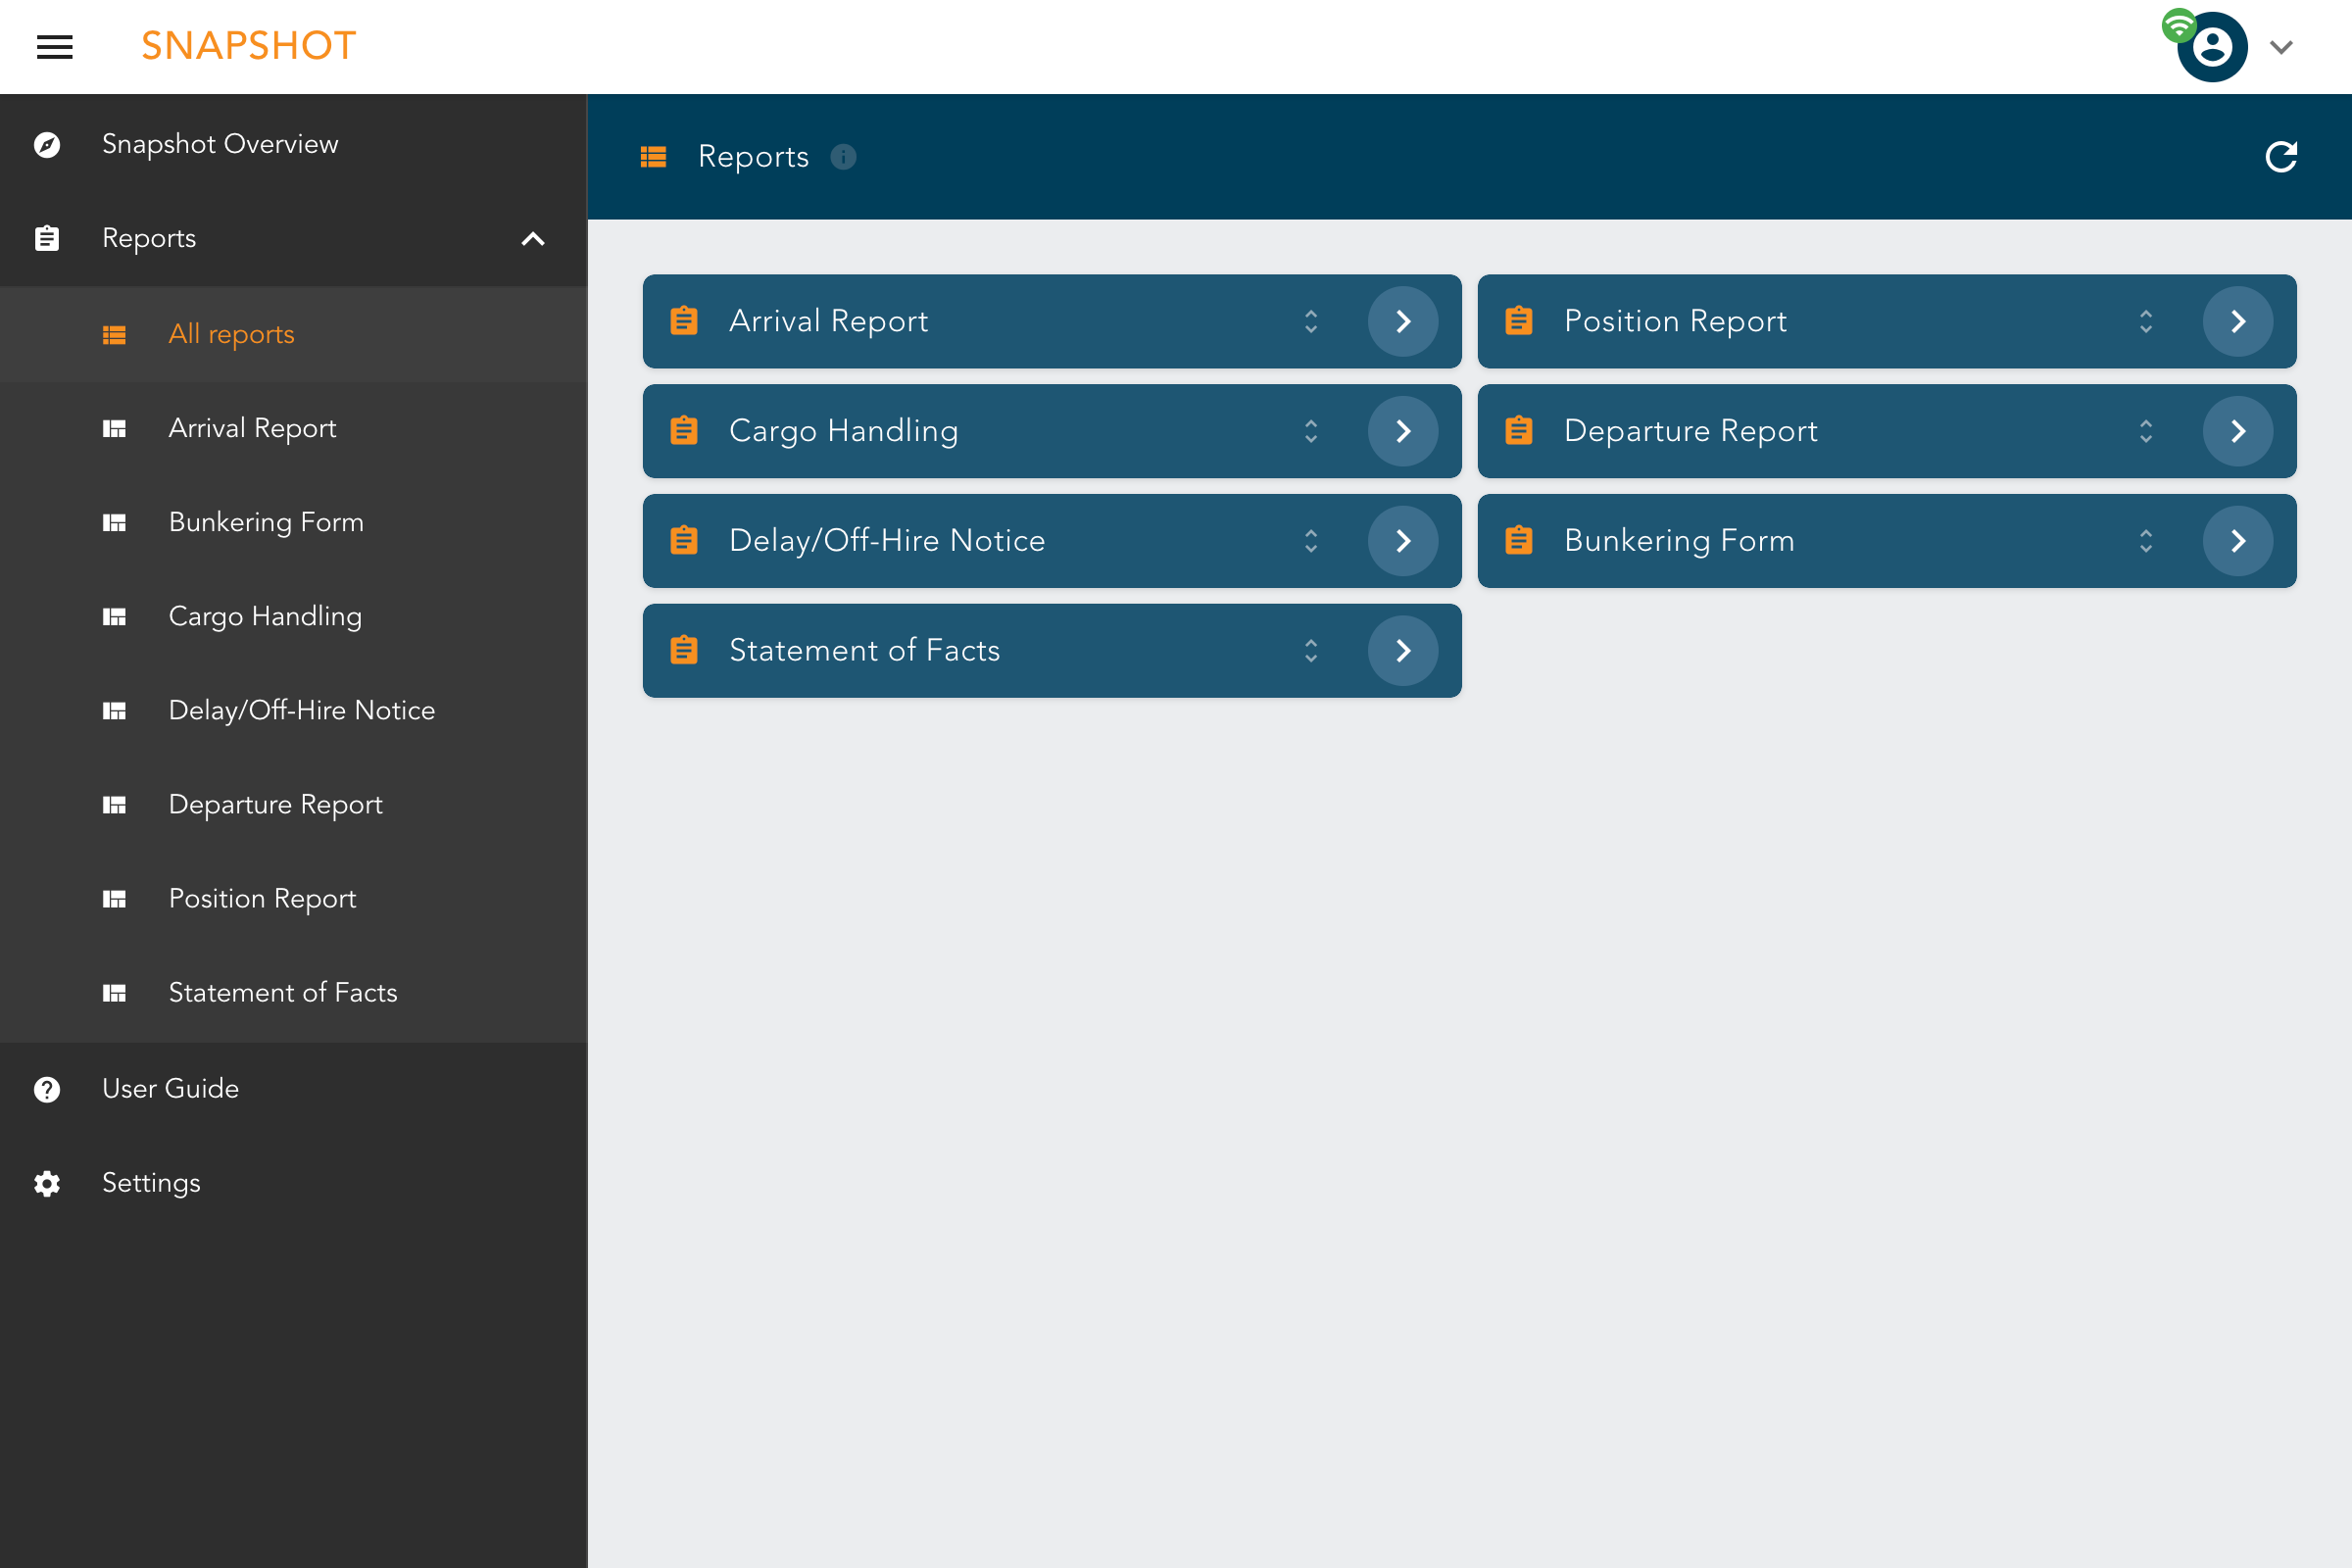
Task: Click the green wifi connection status icon
Action: coord(2179,26)
